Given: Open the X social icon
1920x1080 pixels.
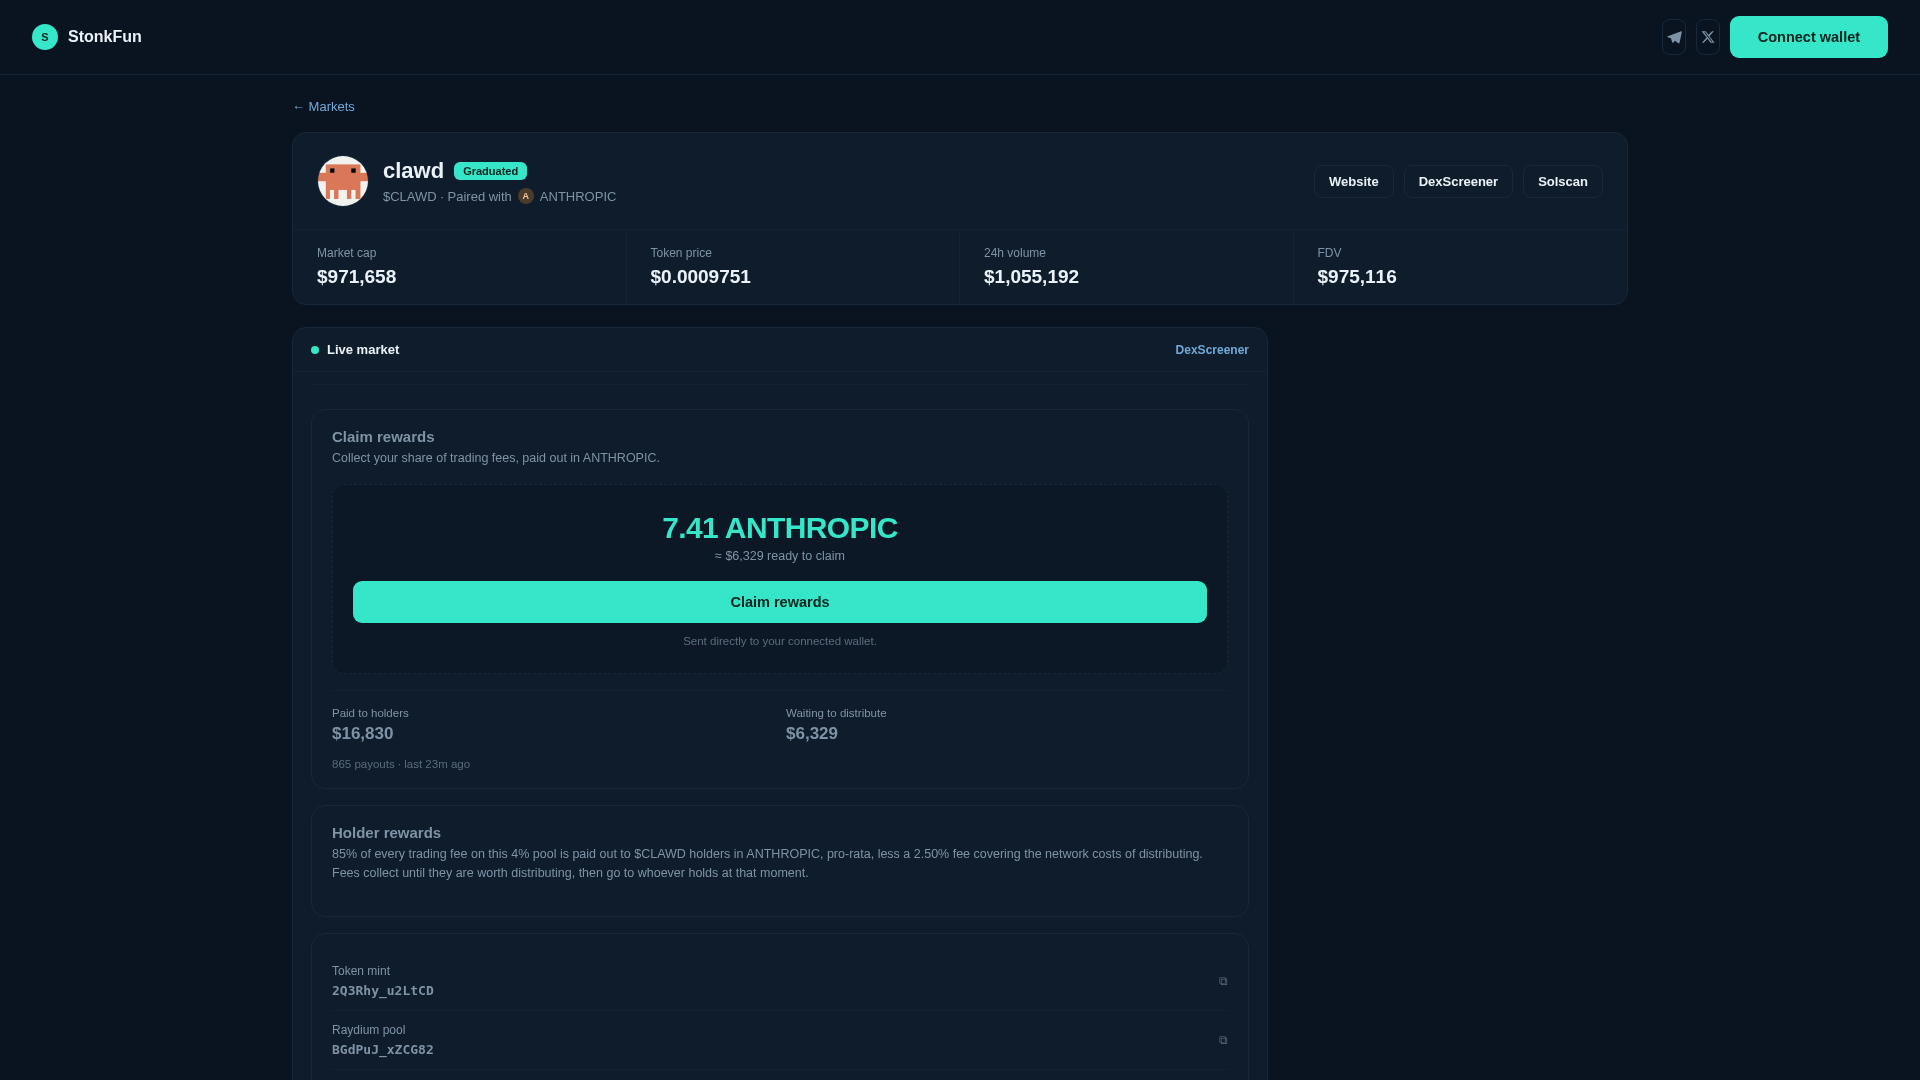Looking at the screenshot, I should pyautogui.click(x=1708, y=37).
